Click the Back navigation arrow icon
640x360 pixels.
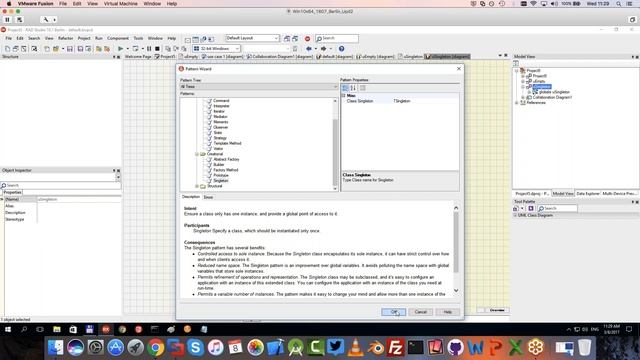click(309, 49)
